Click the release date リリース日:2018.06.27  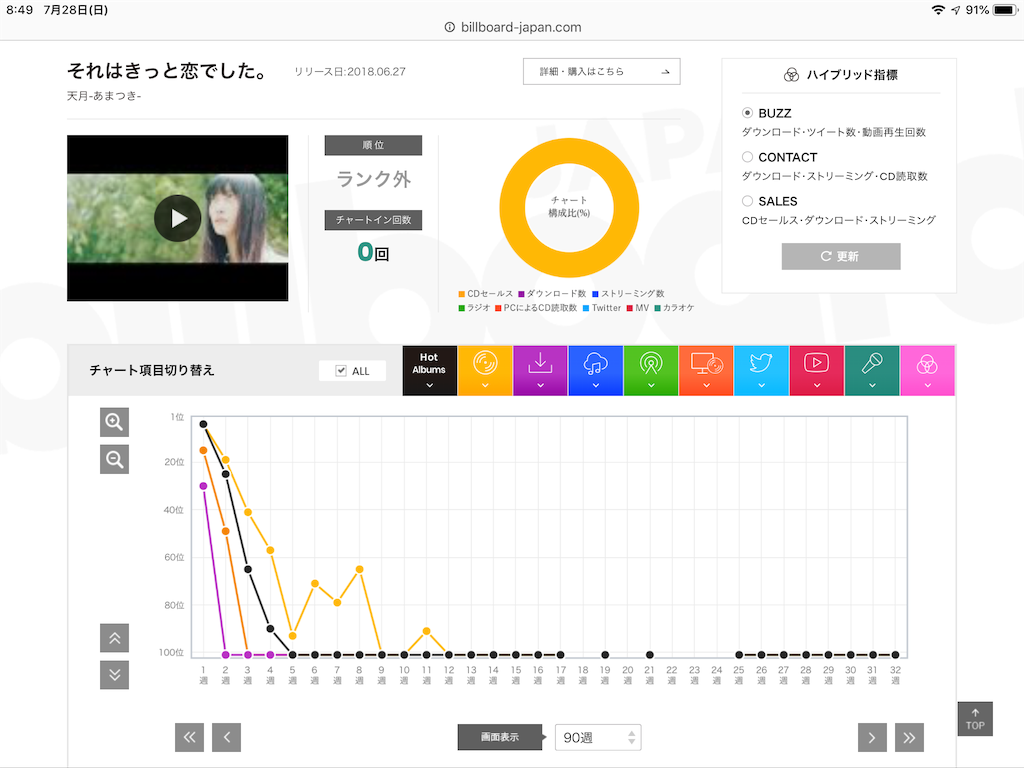[350, 72]
